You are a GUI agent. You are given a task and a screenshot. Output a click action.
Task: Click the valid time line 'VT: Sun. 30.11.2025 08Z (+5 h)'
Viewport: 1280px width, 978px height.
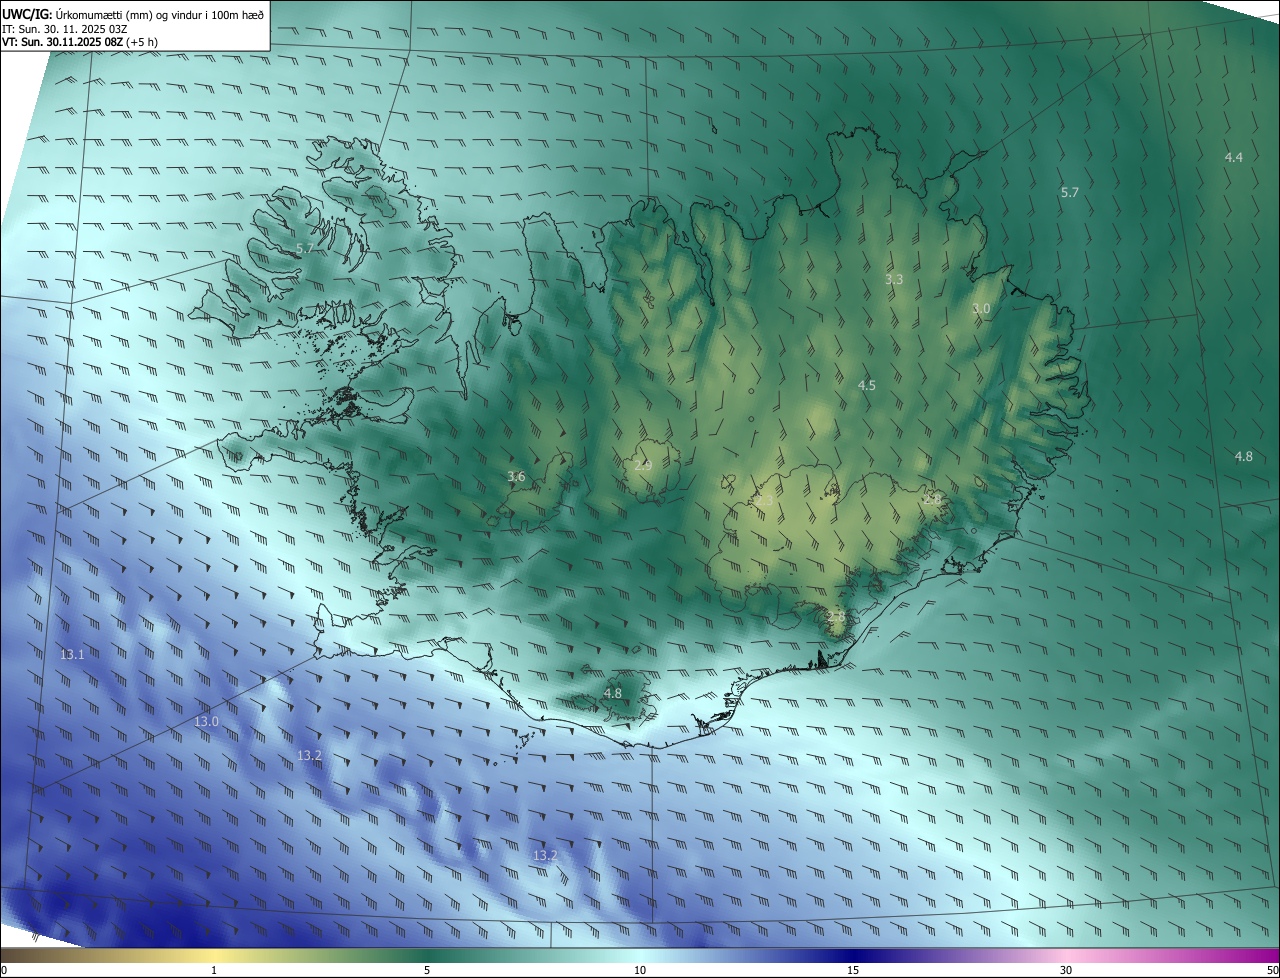pyautogui.click(x=80, y=42)
